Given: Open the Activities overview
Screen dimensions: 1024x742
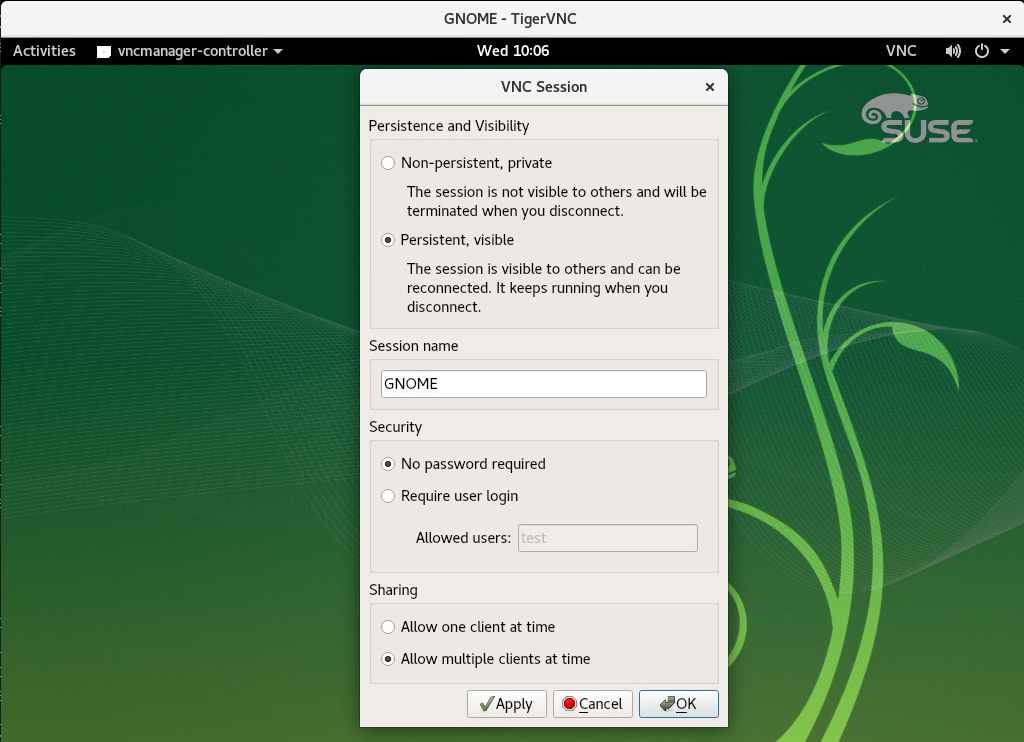Looking at the screenshot, I should pos(44,51).
